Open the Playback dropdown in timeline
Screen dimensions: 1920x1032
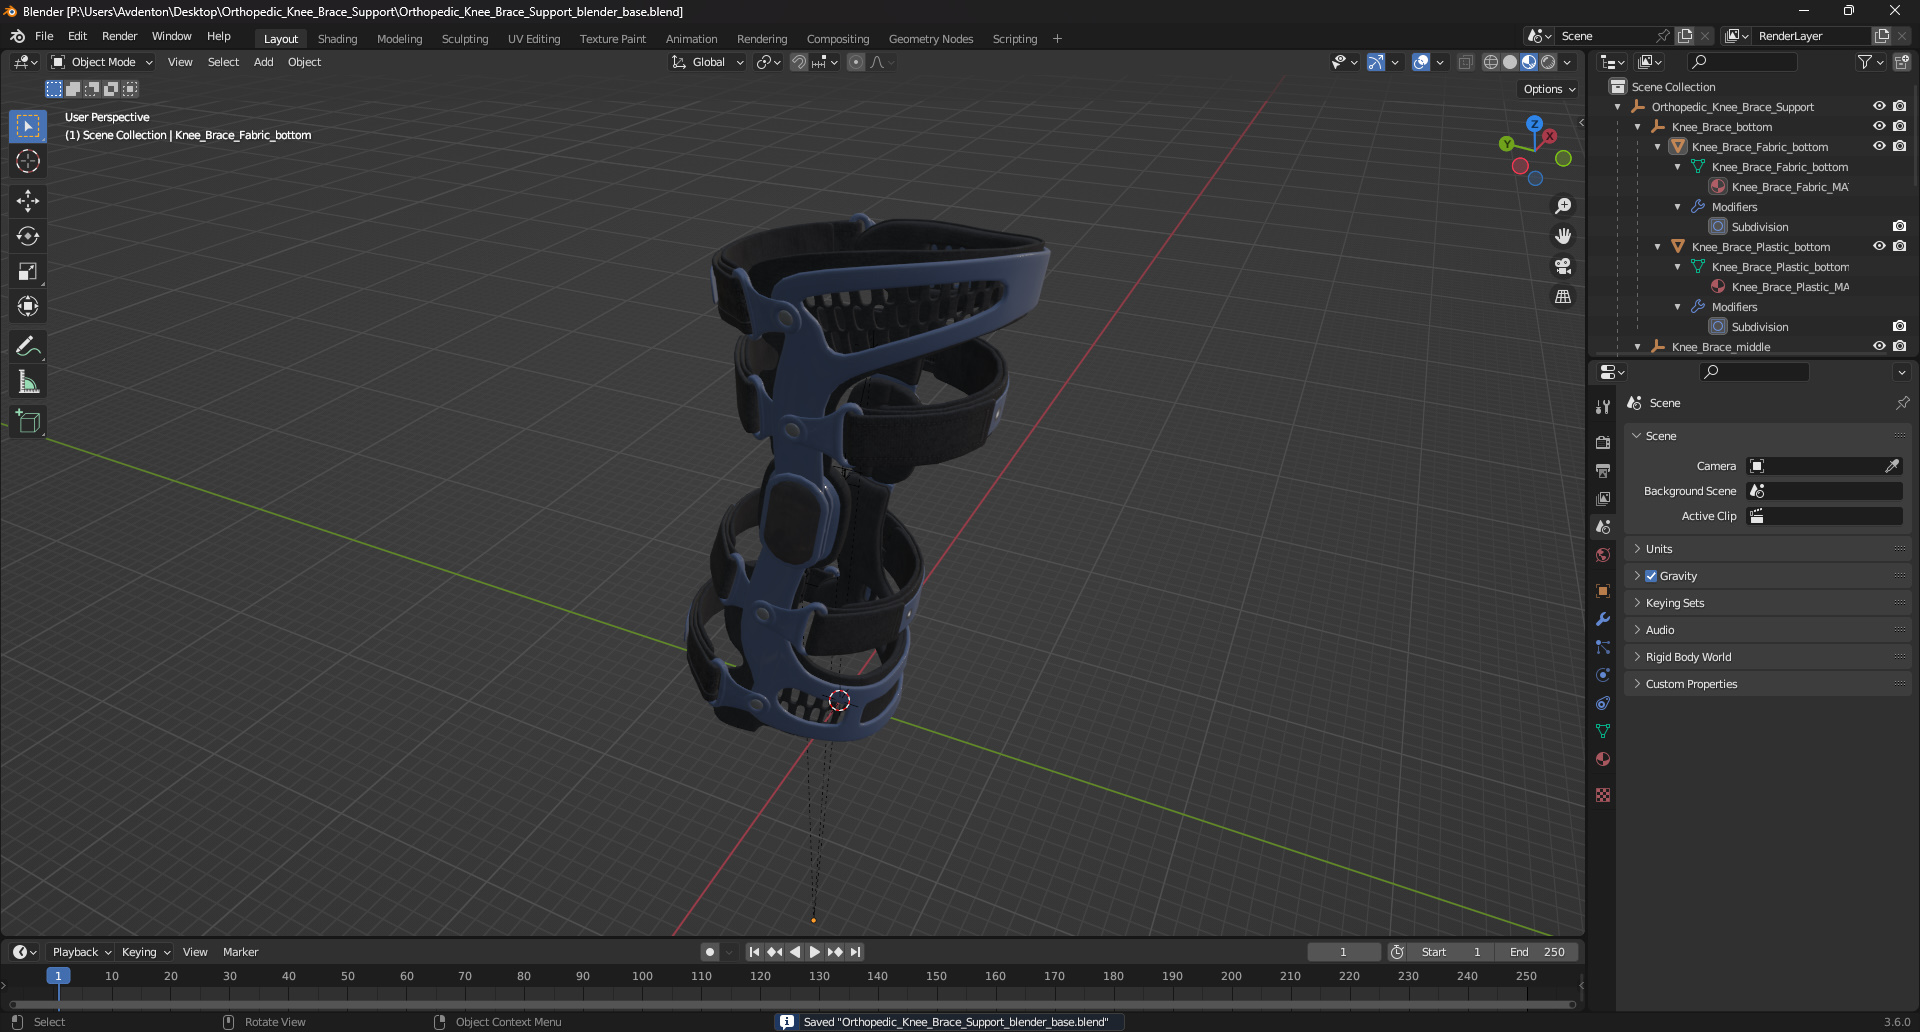(82, 952)
